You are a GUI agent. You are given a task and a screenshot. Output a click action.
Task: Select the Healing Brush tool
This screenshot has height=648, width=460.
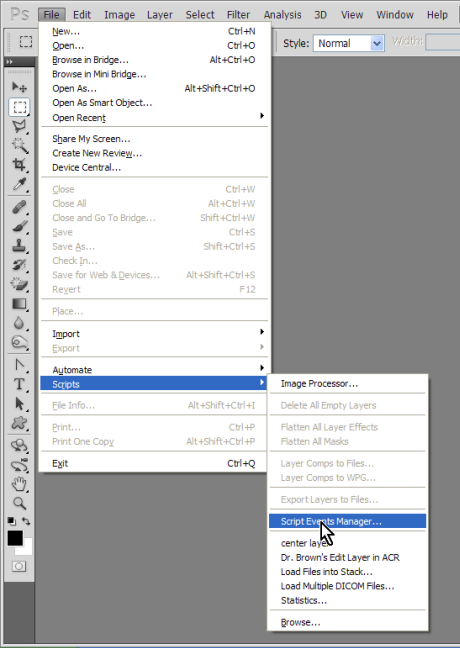[x=19, y=207]
